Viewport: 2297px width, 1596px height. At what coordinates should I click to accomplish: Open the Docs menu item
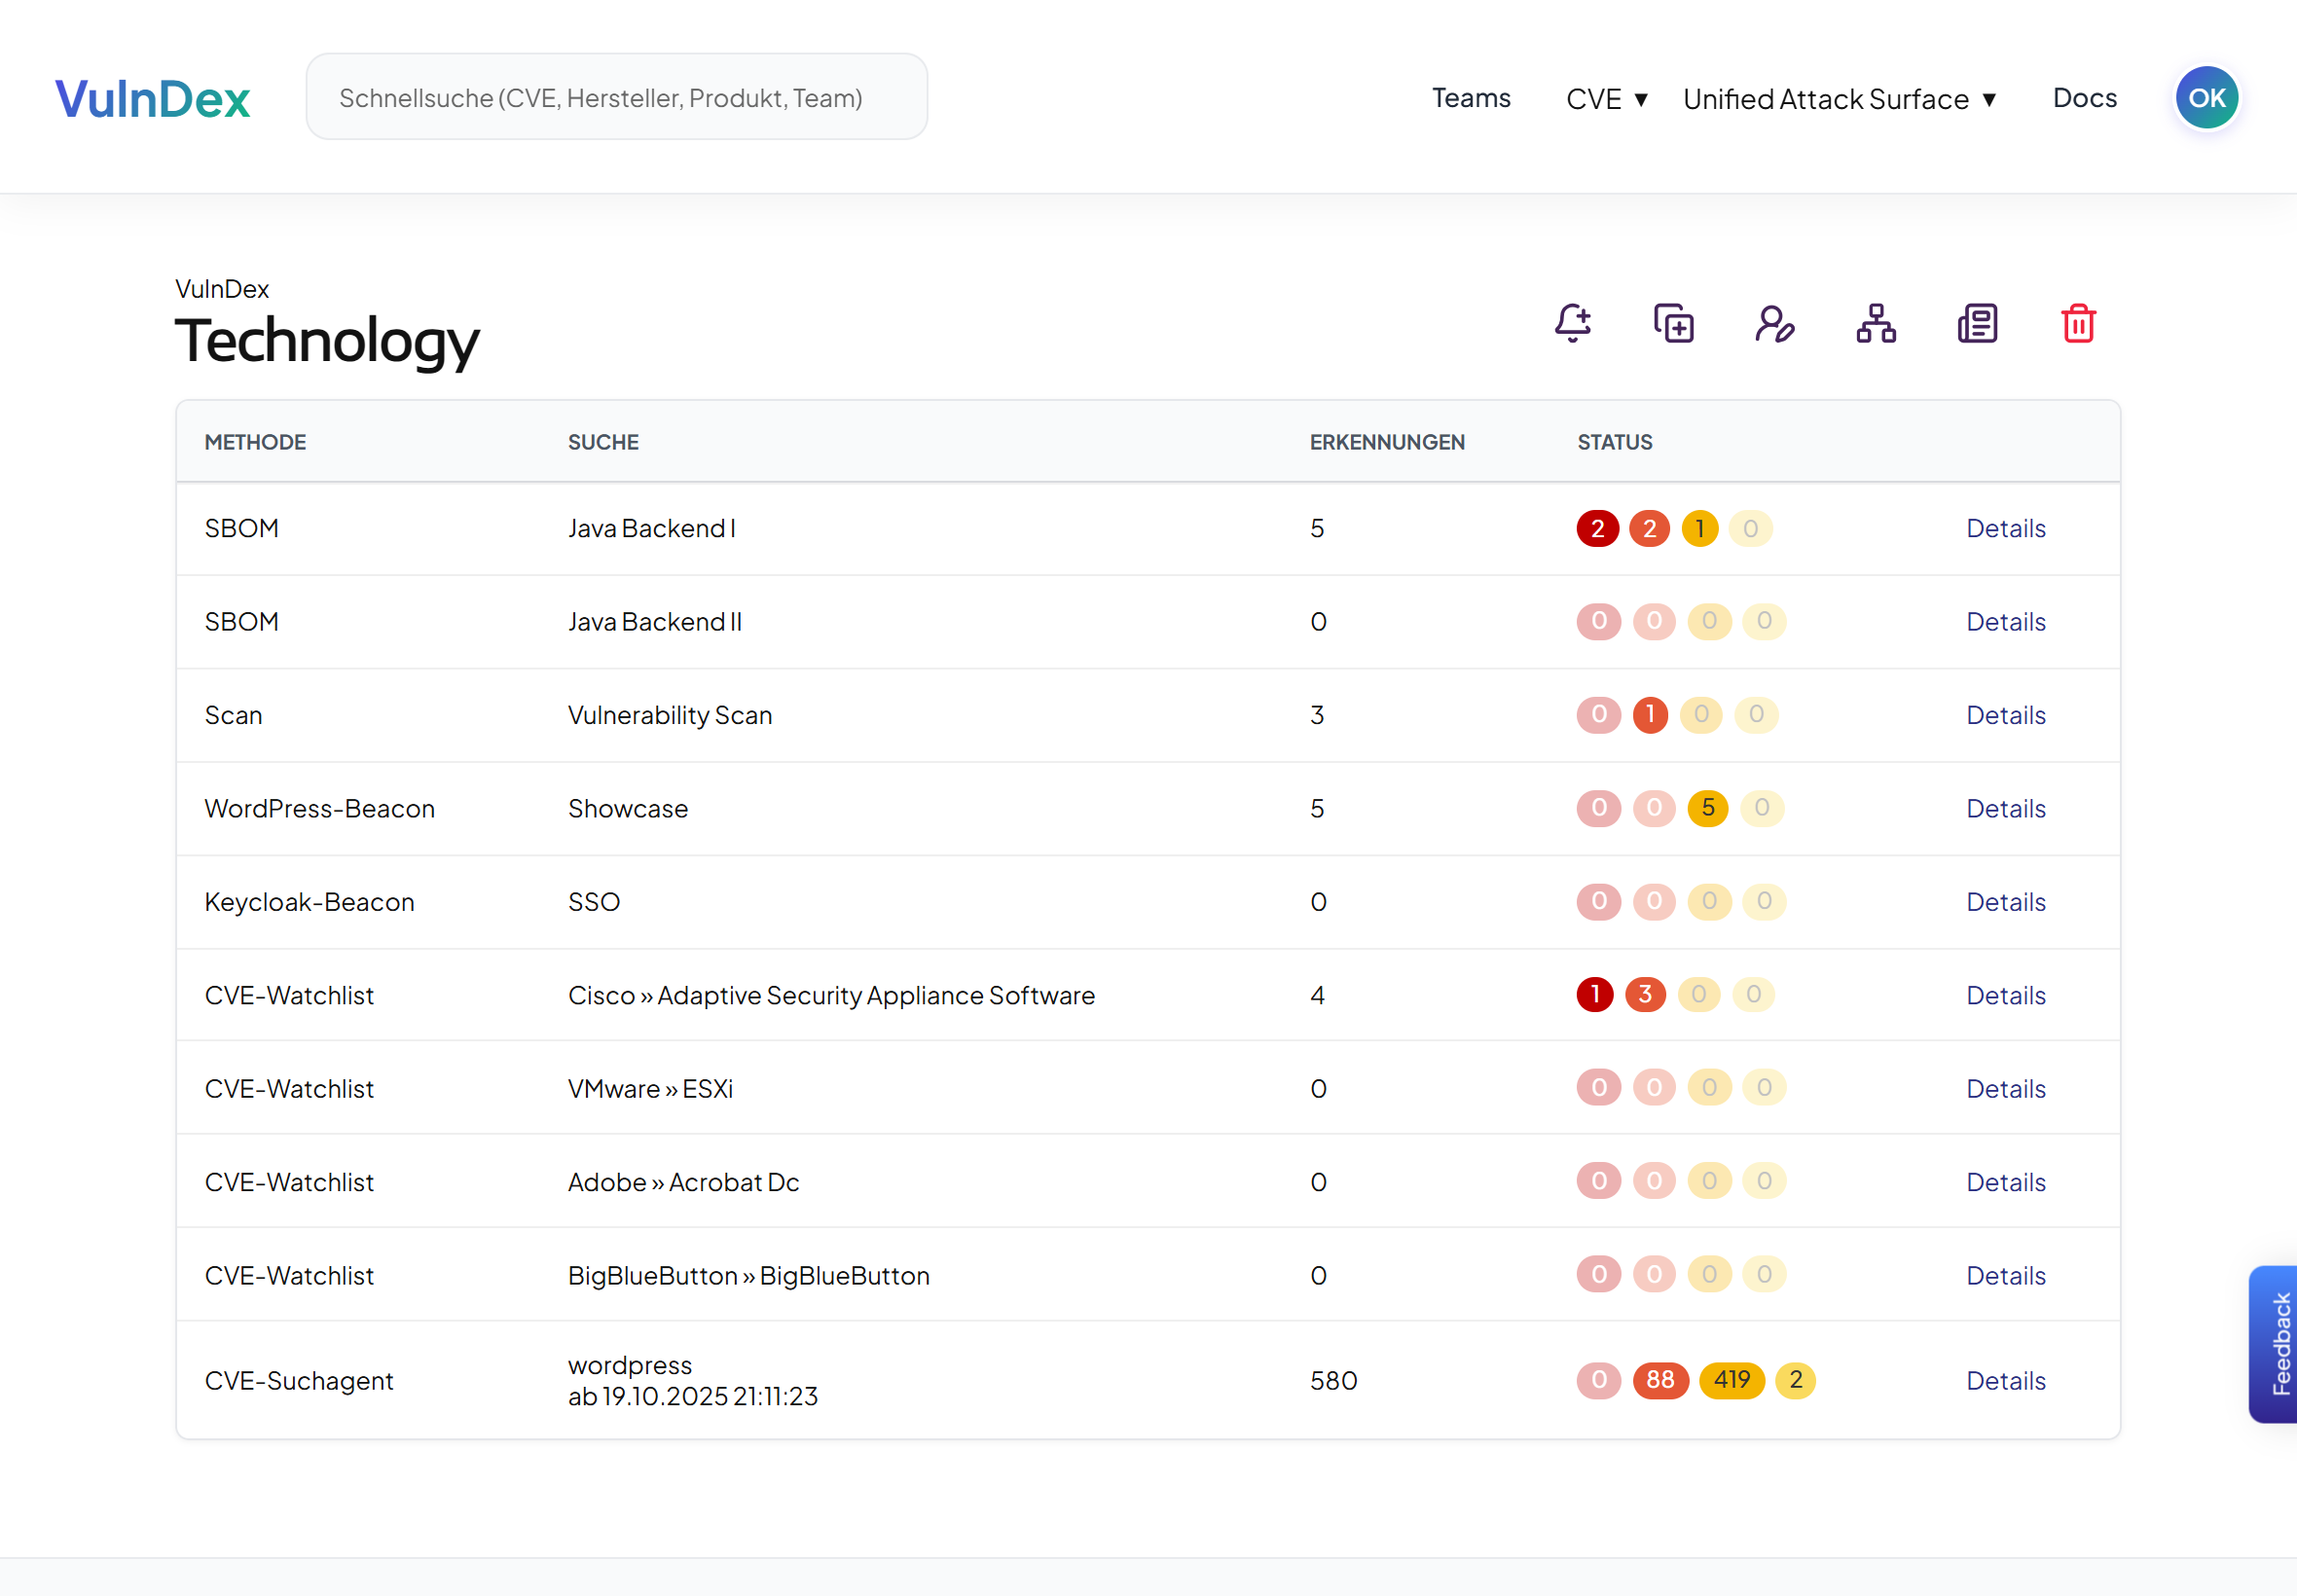[2084, 98]
